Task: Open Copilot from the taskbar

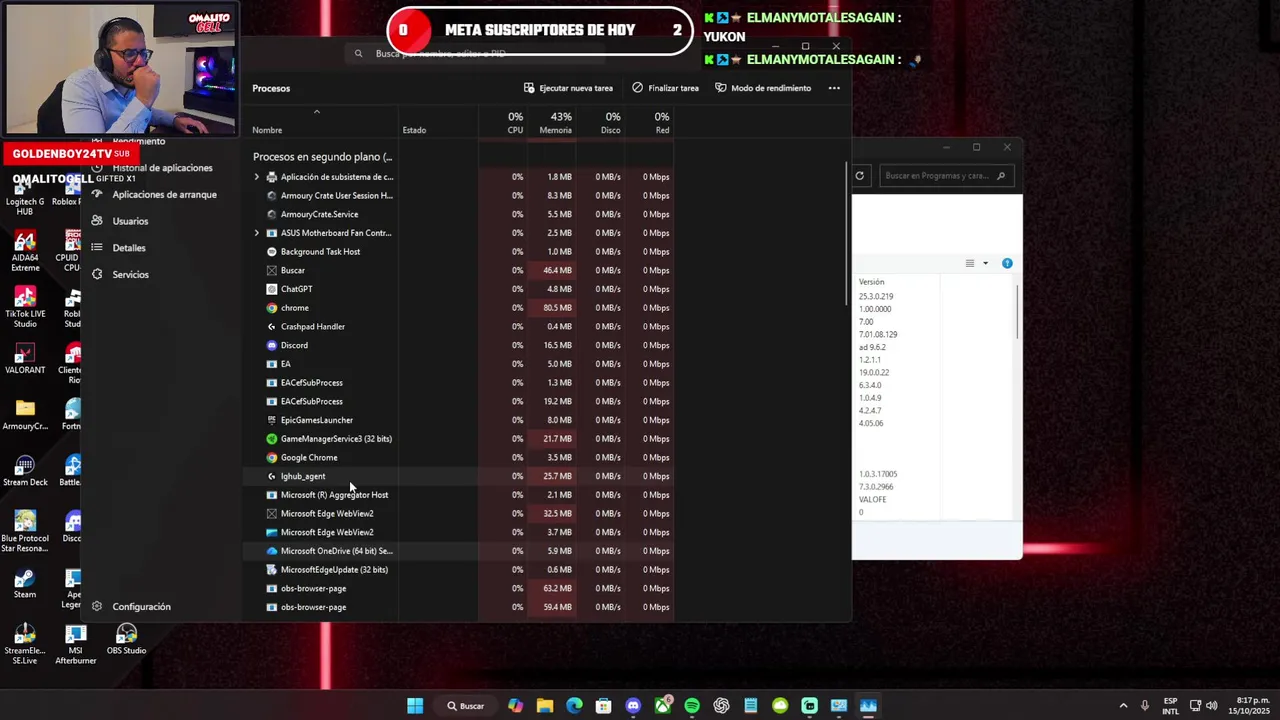Action: (x=515, y=706)
